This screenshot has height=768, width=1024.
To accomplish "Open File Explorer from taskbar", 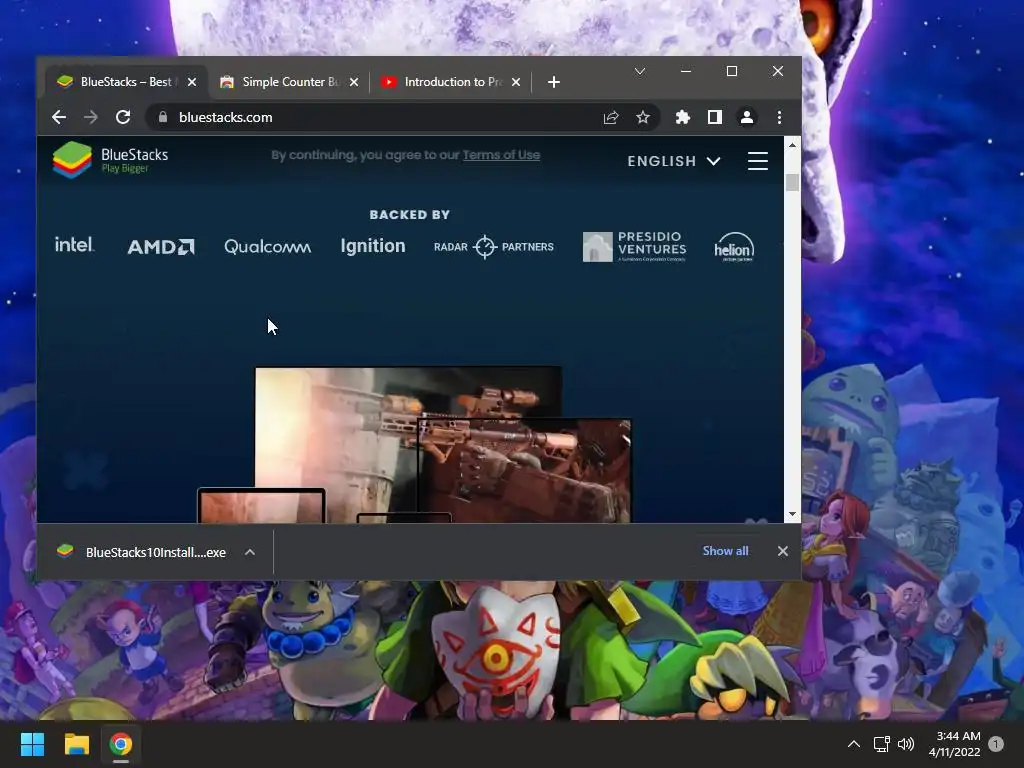I will pos(76,744).
